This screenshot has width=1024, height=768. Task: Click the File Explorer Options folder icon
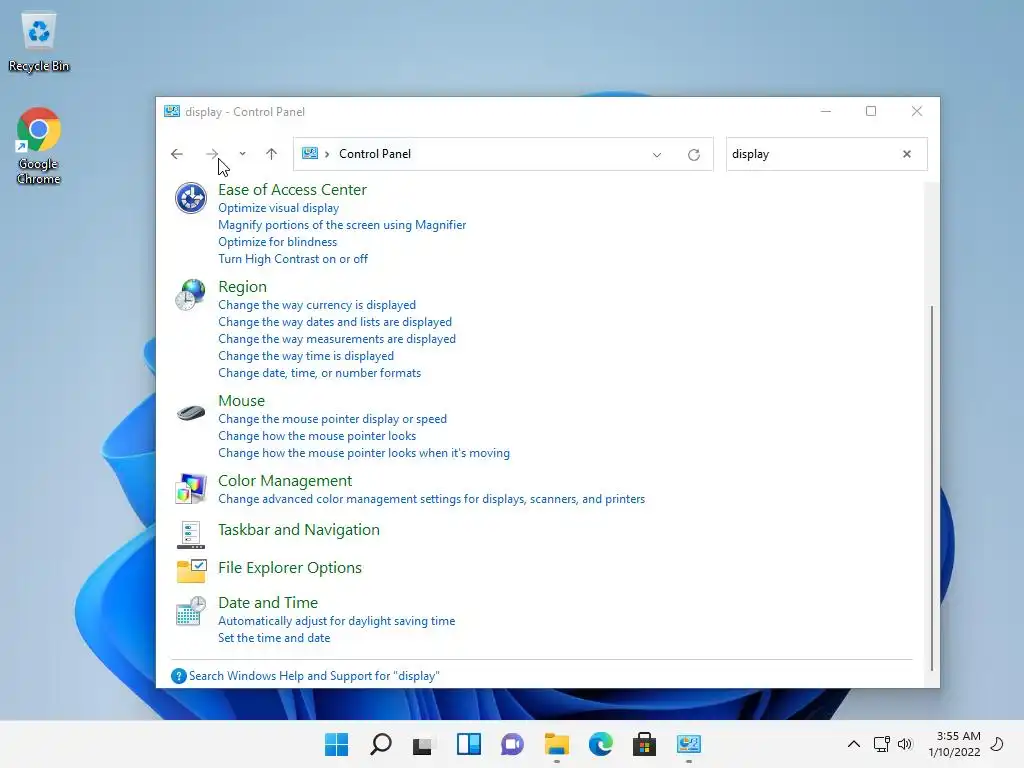tap(191, 571)
